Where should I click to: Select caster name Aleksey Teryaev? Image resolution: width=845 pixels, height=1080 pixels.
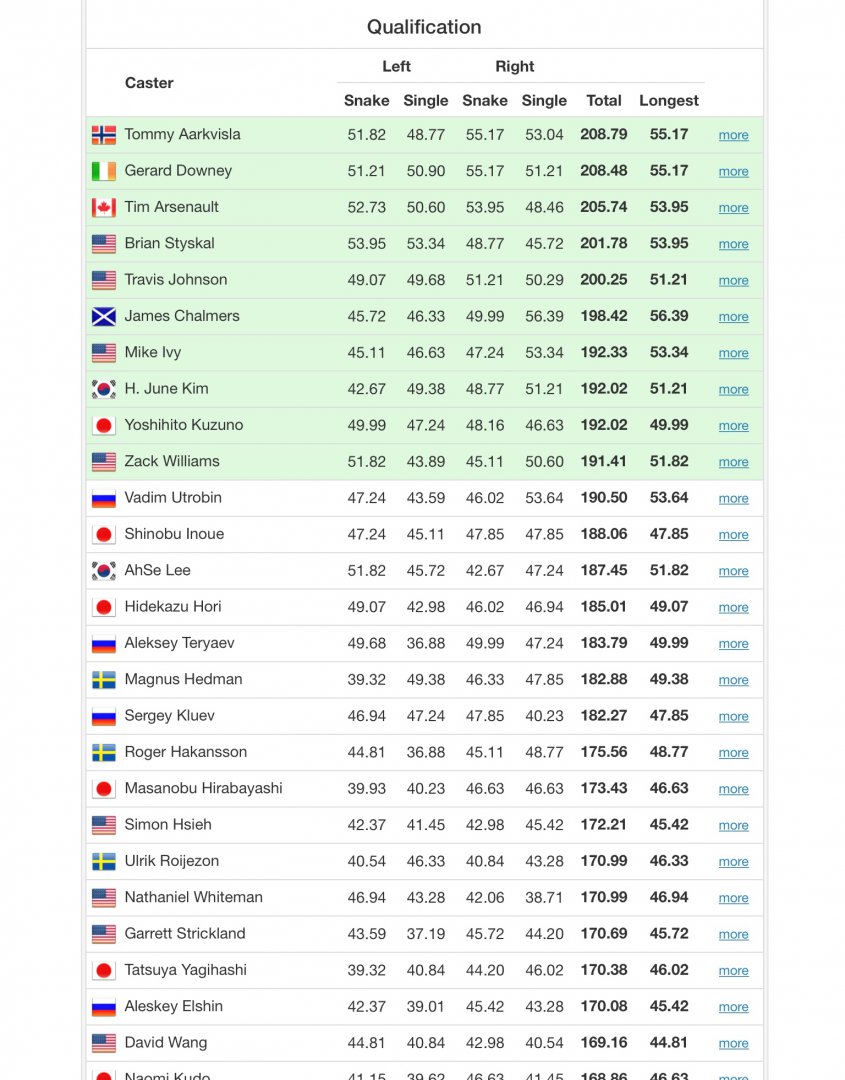click(179, 643)
